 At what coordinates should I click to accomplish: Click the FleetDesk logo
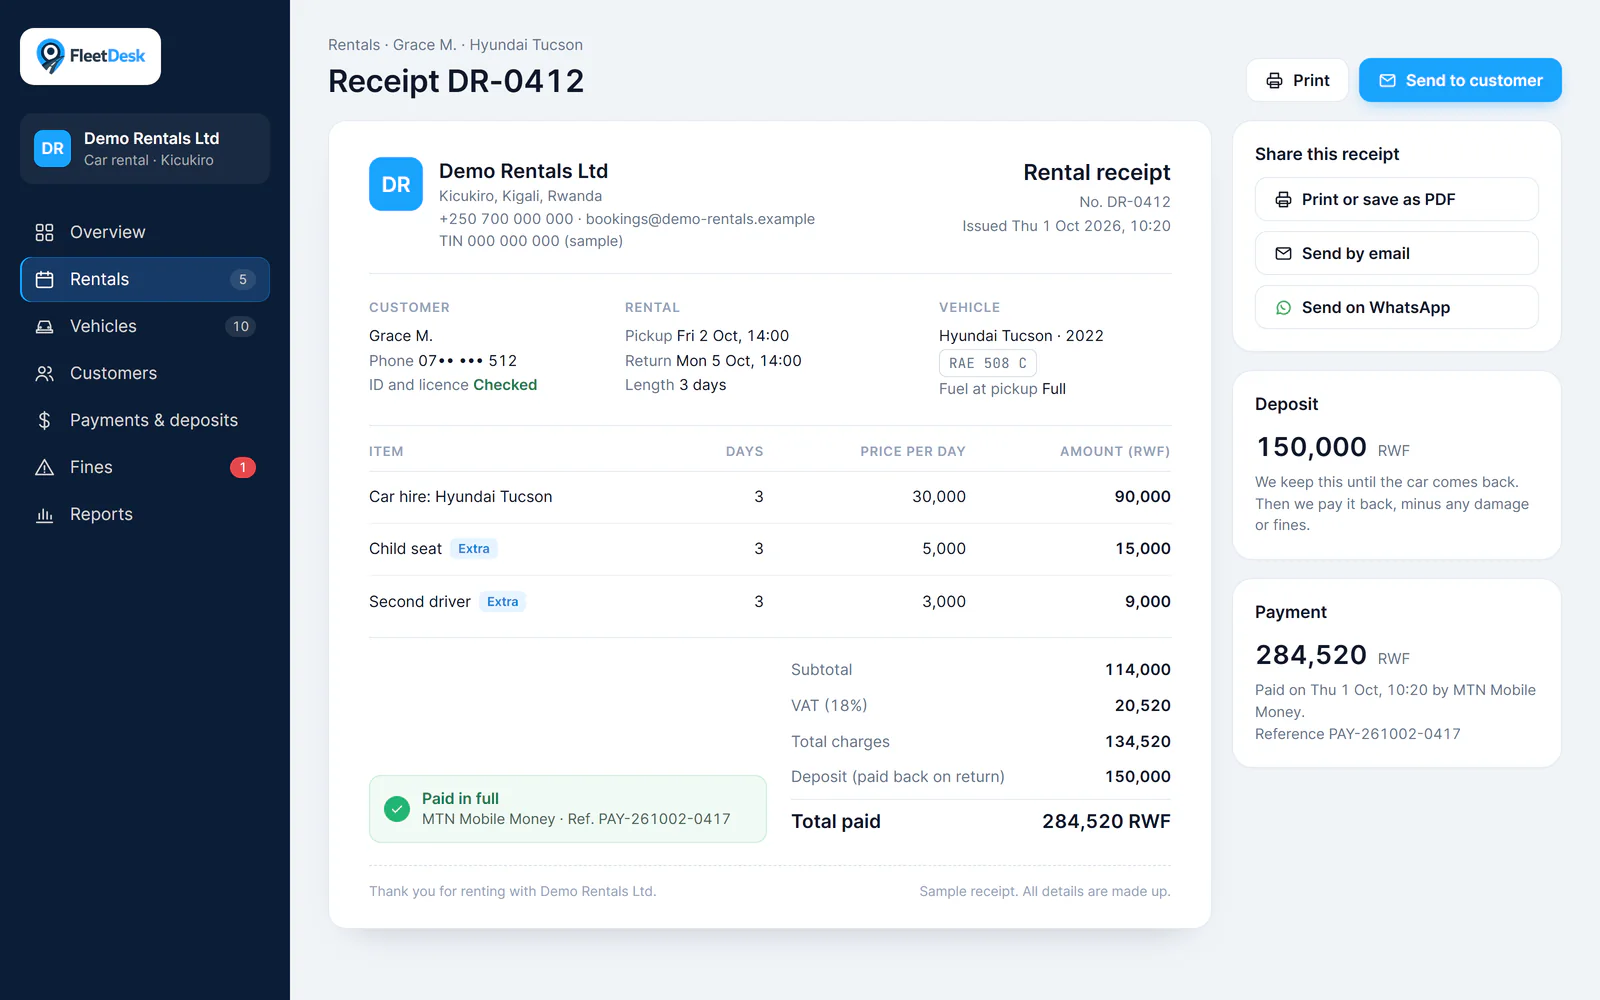click(x=90, y=56)
